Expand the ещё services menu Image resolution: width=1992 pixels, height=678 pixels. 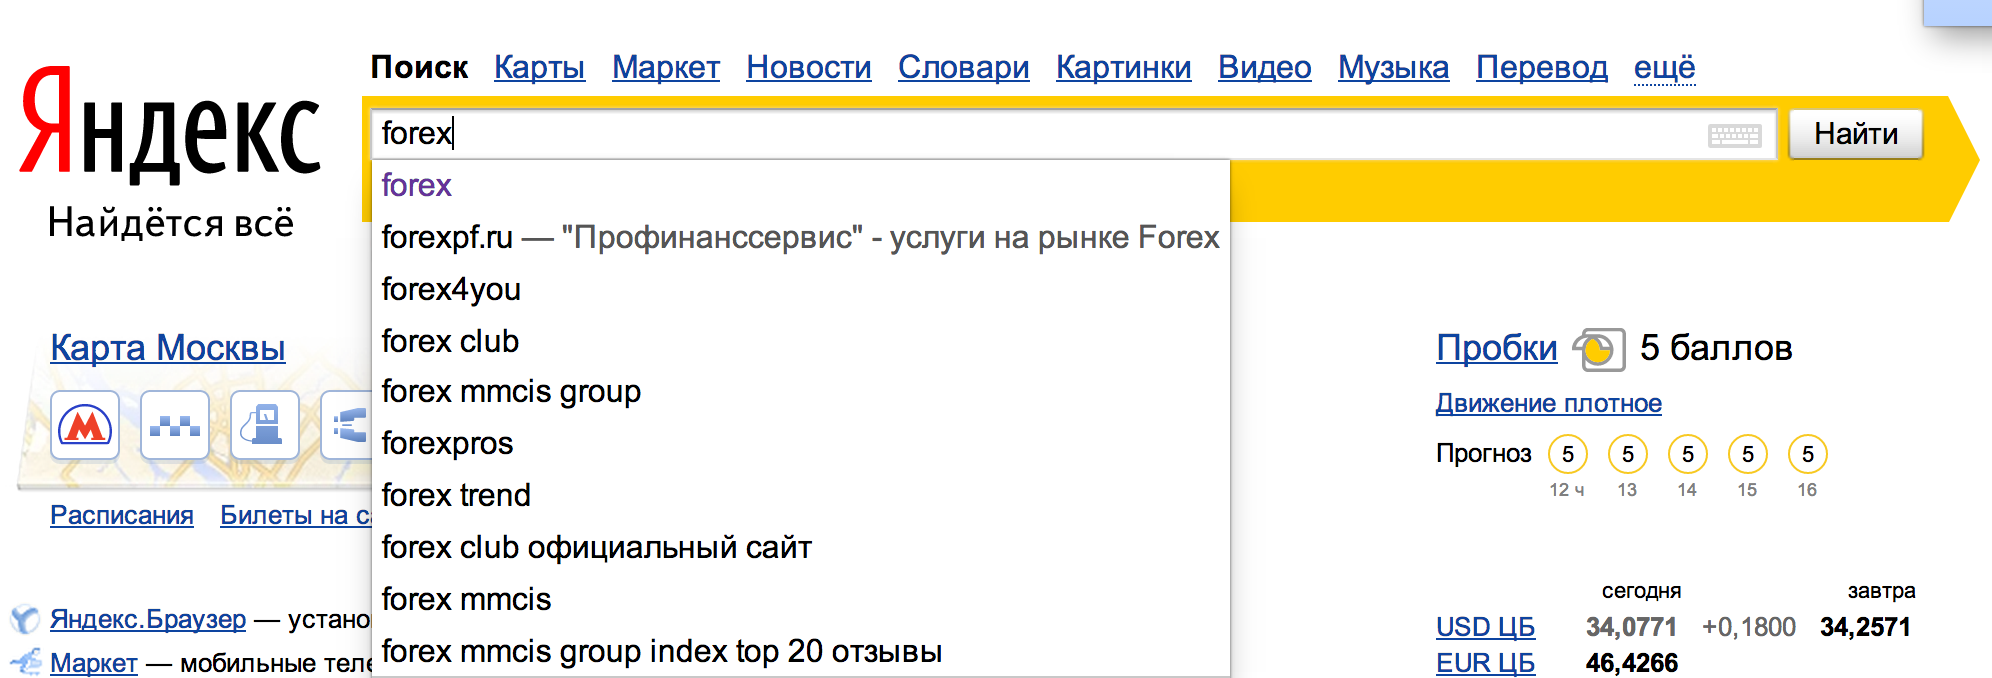tap(1664, 67)
